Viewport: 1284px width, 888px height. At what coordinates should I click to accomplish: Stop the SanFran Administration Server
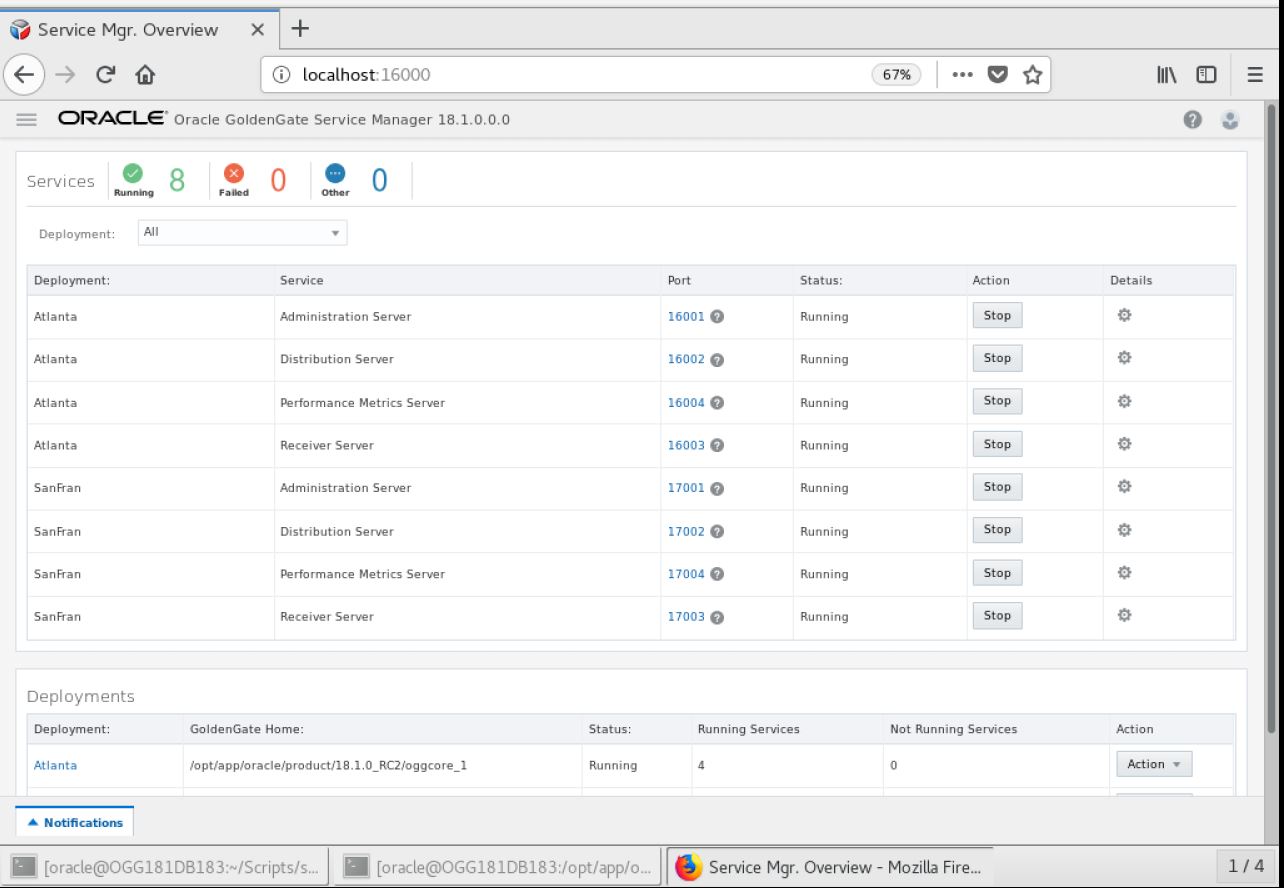click(x=997, y=487)
